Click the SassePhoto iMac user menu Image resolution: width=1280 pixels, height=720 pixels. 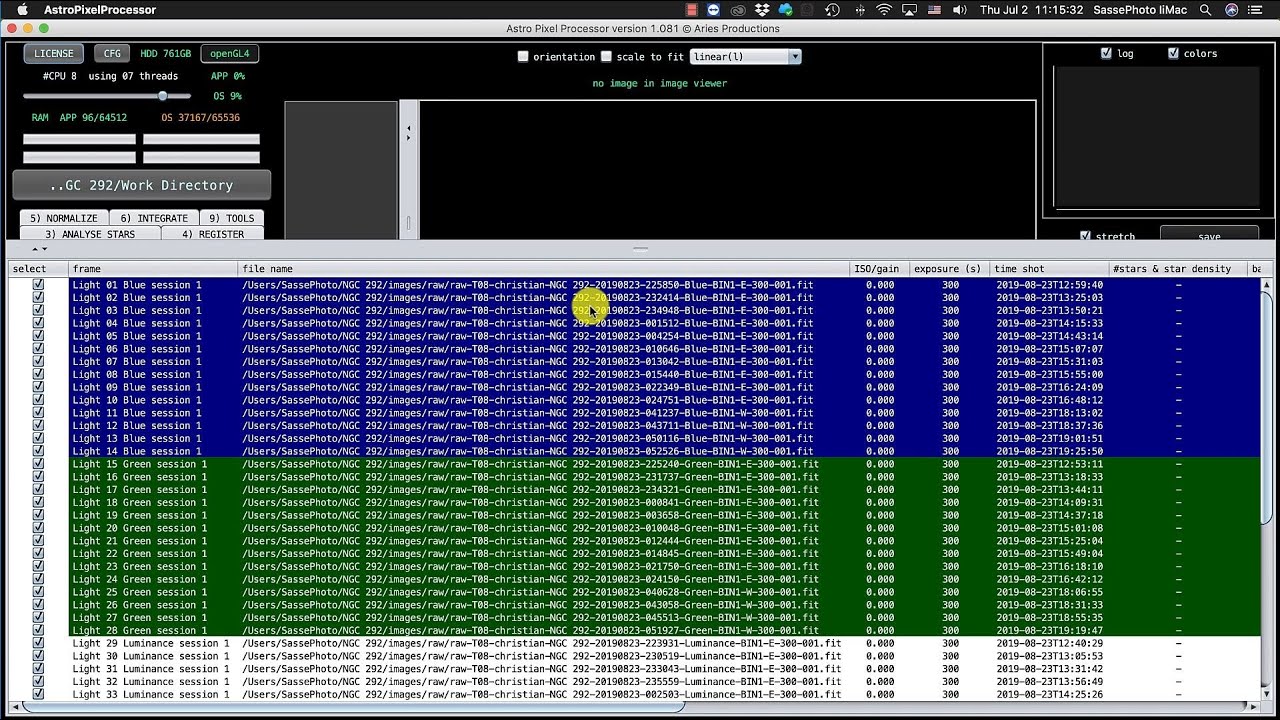pos(1140,9)
